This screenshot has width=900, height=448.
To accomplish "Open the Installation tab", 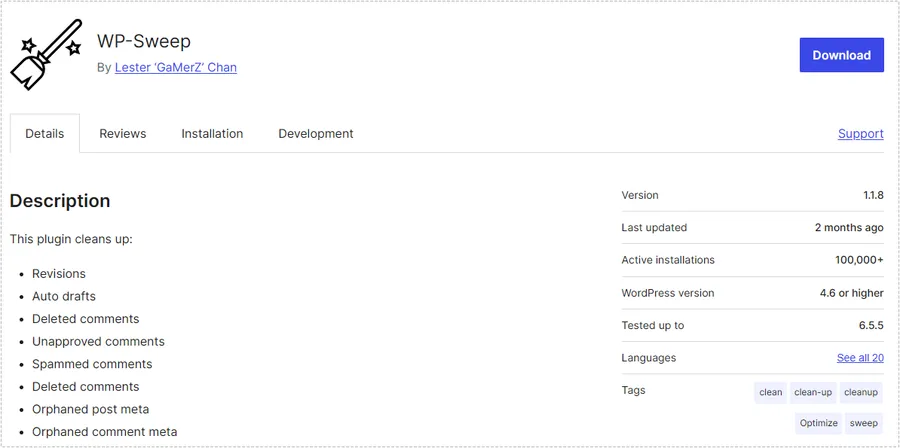I will coord(212,134).
